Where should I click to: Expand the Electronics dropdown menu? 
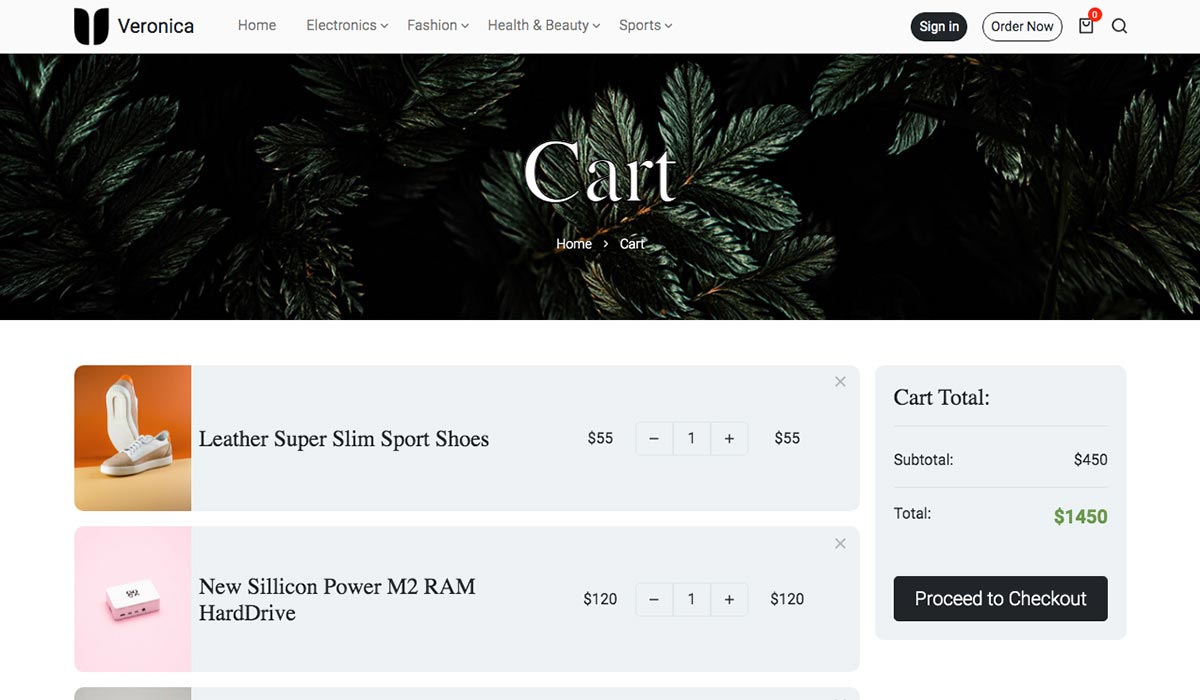[x=347, y=25]
